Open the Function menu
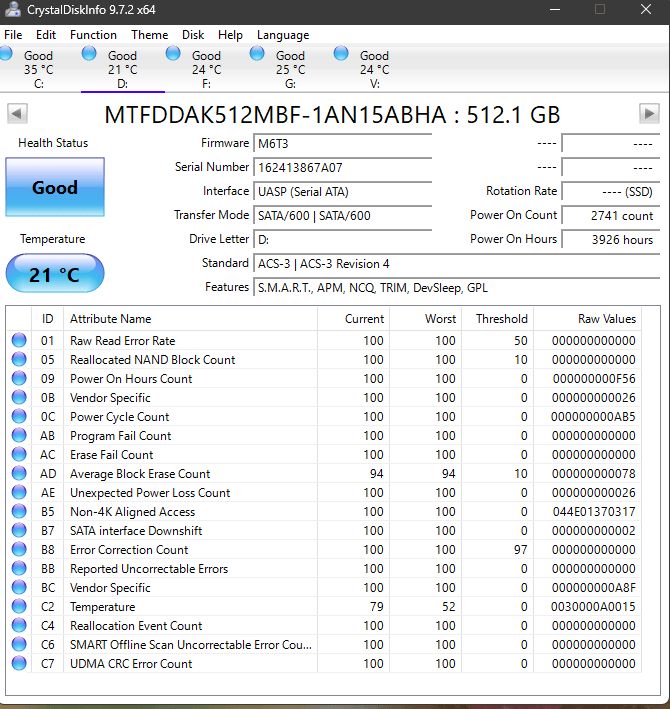The width and height of the screenshot is (670, 709). (x=93, y=35)
